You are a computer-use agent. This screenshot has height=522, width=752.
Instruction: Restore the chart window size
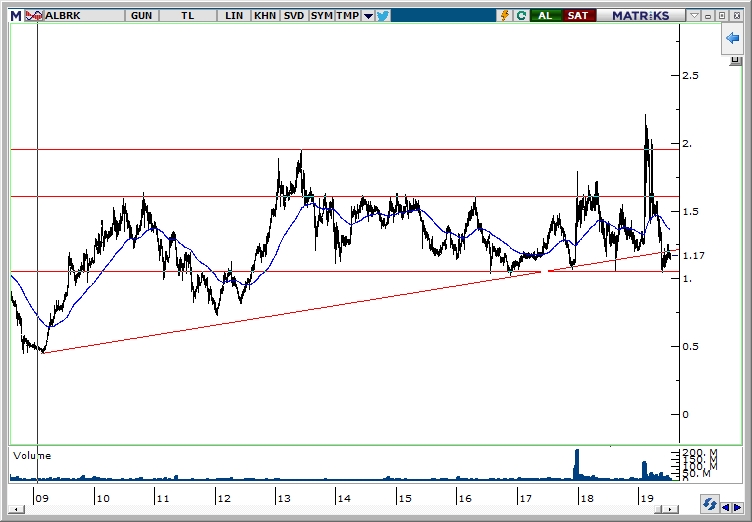pyautogui.click(x=722, y=16)
